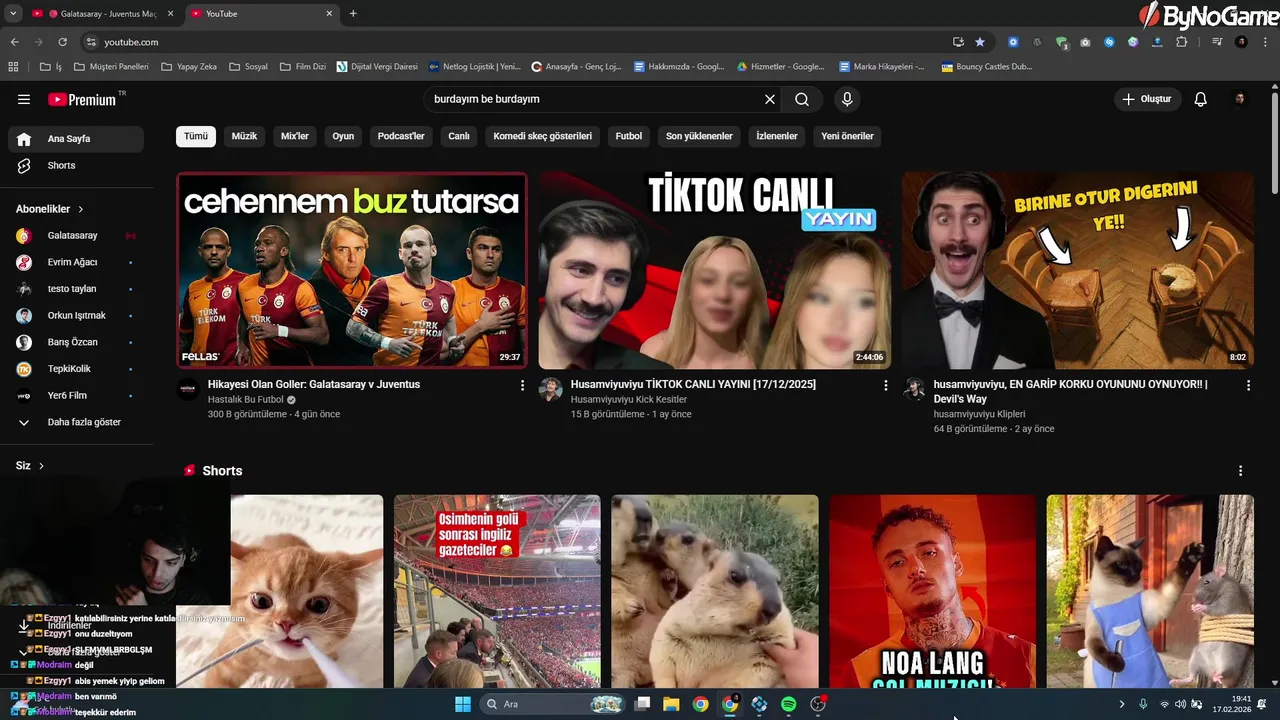Reload the page with the refresh icon

pos(62,42)
